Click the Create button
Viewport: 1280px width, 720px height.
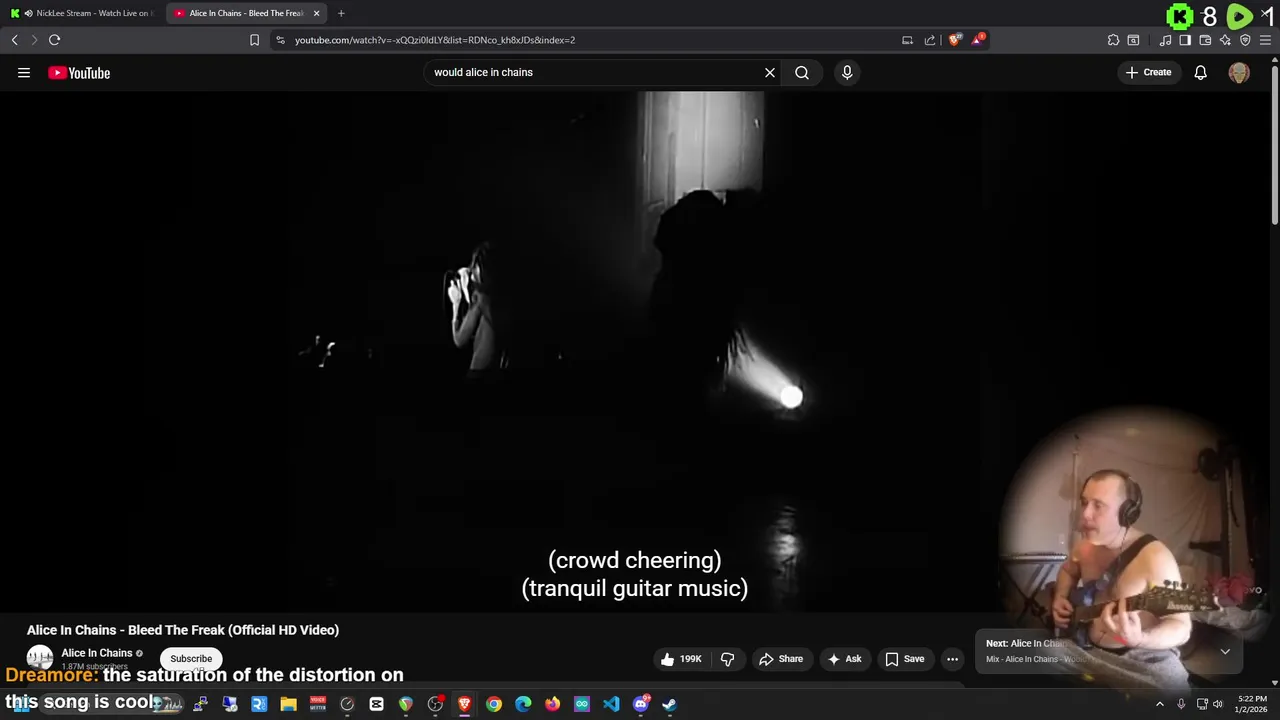click(1148, 72)
